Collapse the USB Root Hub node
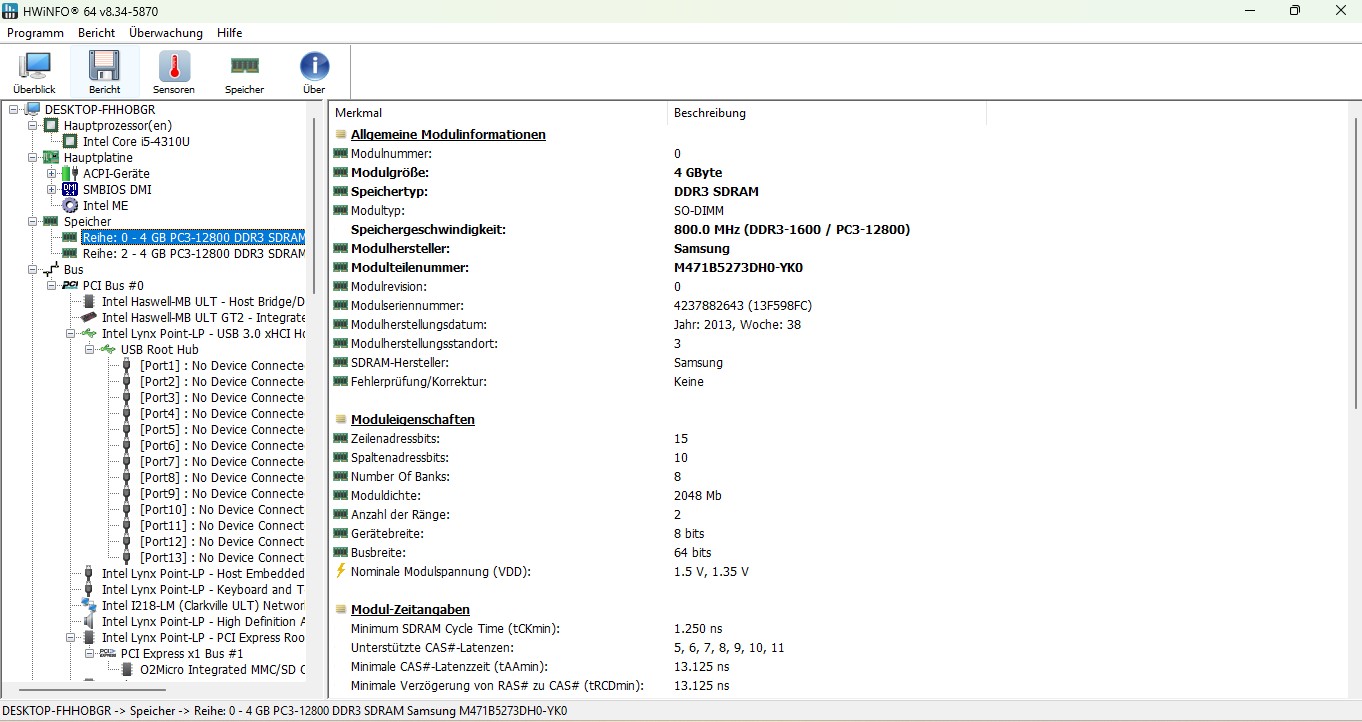The height and width of the screenshot is (722, 1362). point(90,350)
